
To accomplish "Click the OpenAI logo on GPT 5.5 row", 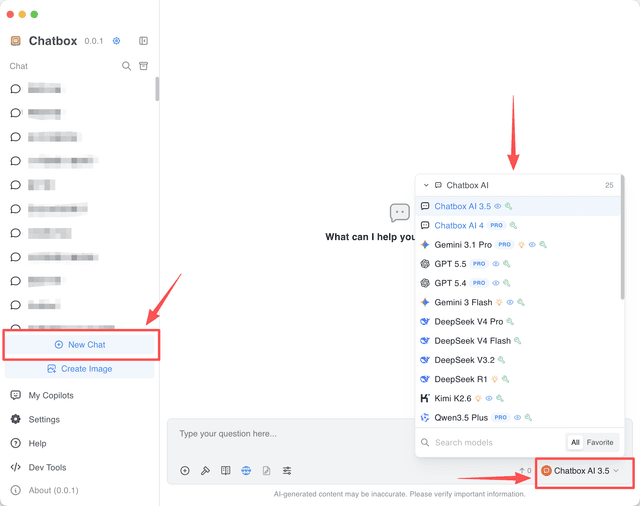I will (425, 264).
